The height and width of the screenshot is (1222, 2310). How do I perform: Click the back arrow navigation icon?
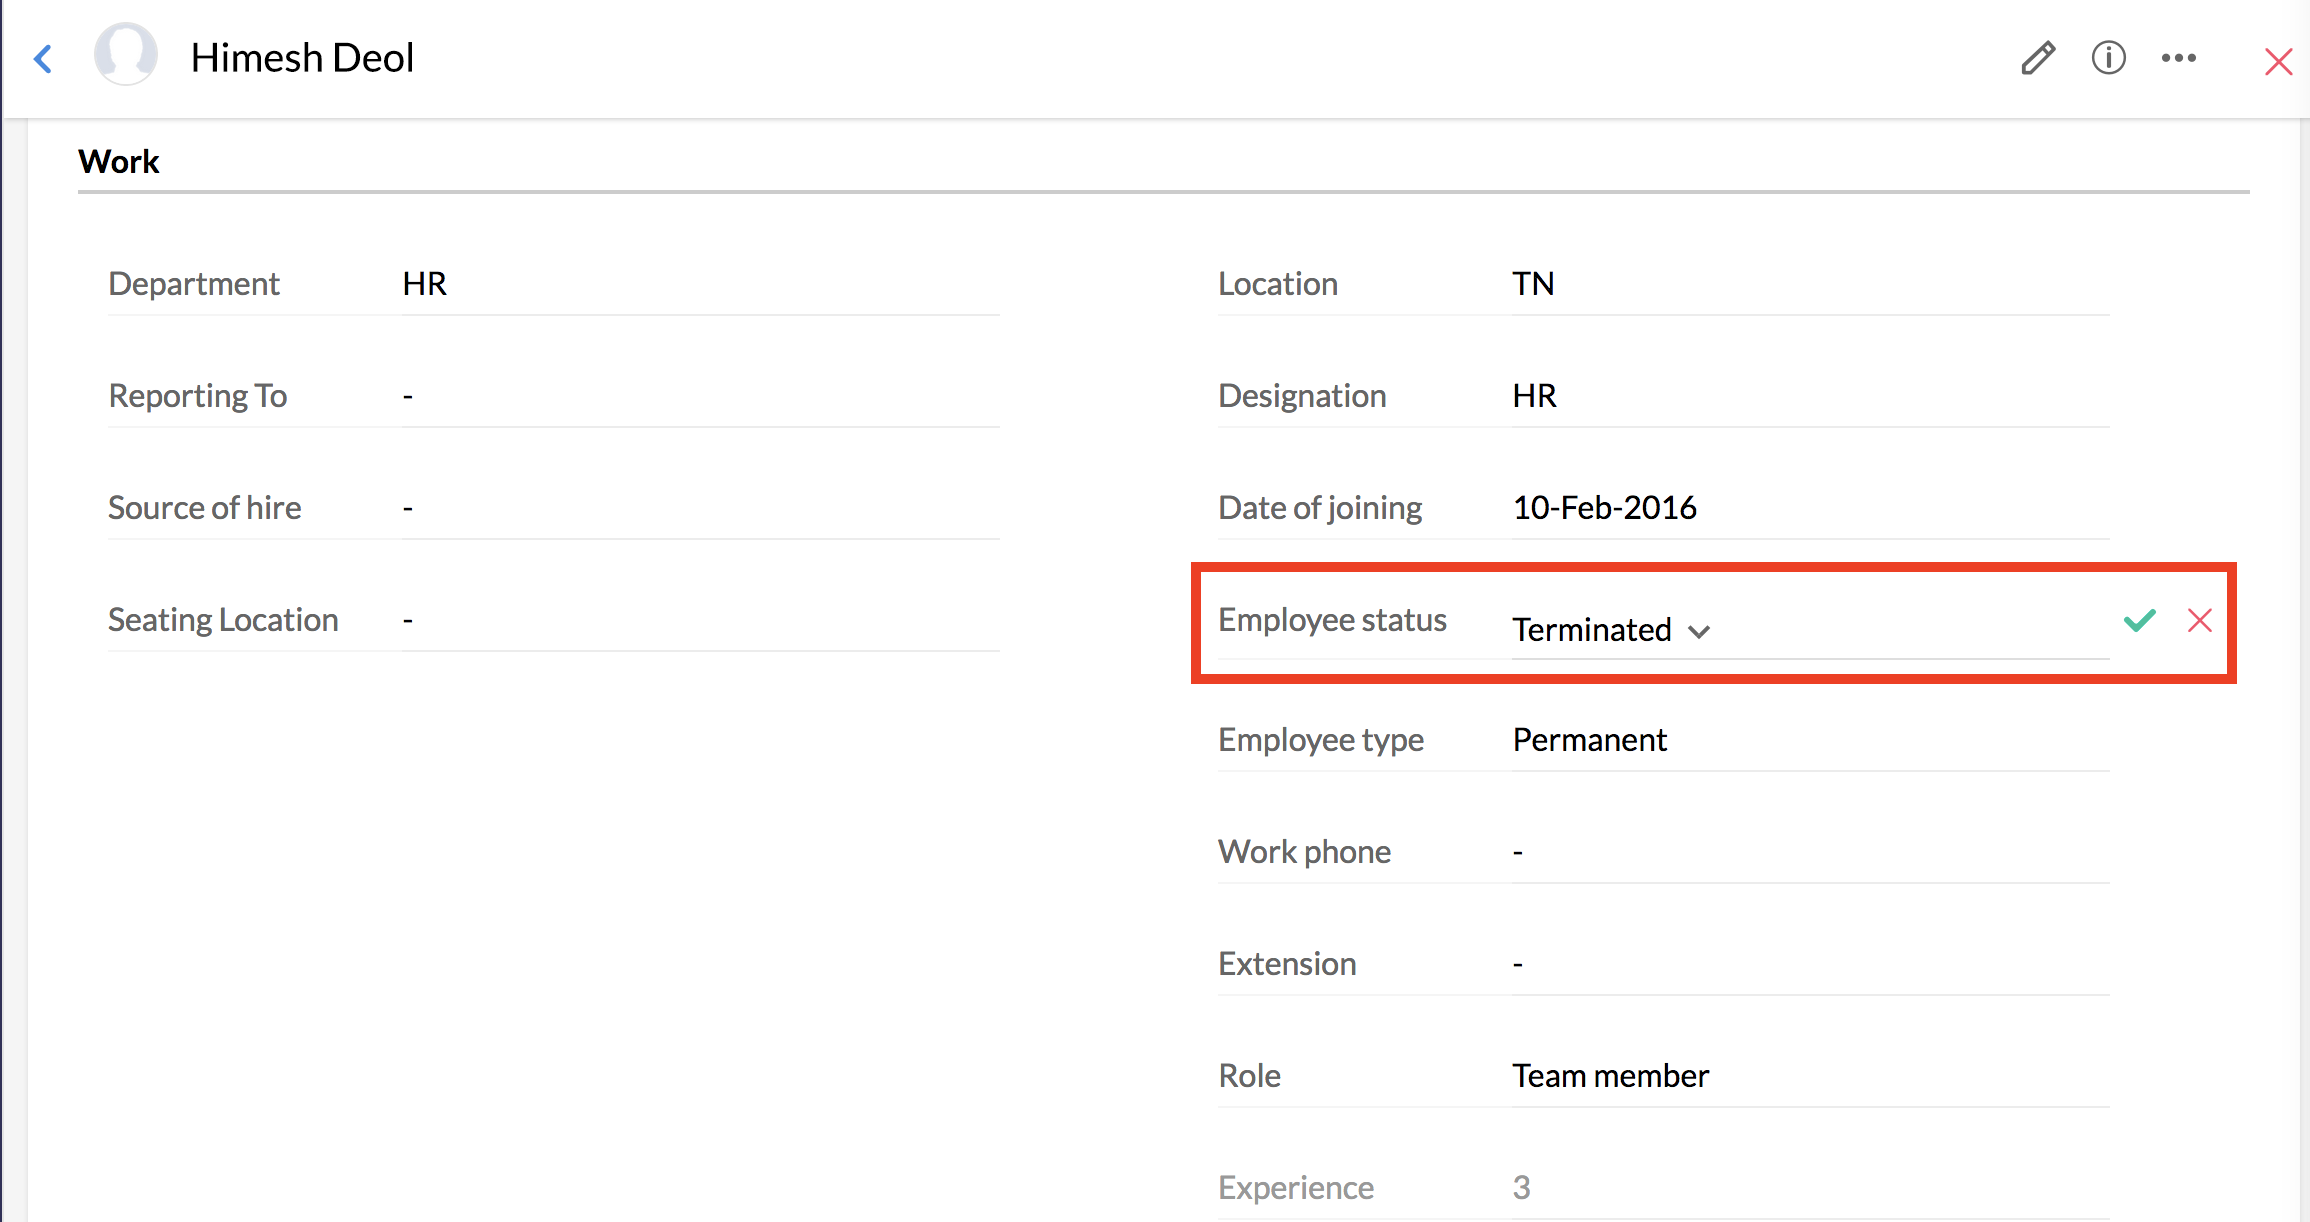(x=43, y=58)
